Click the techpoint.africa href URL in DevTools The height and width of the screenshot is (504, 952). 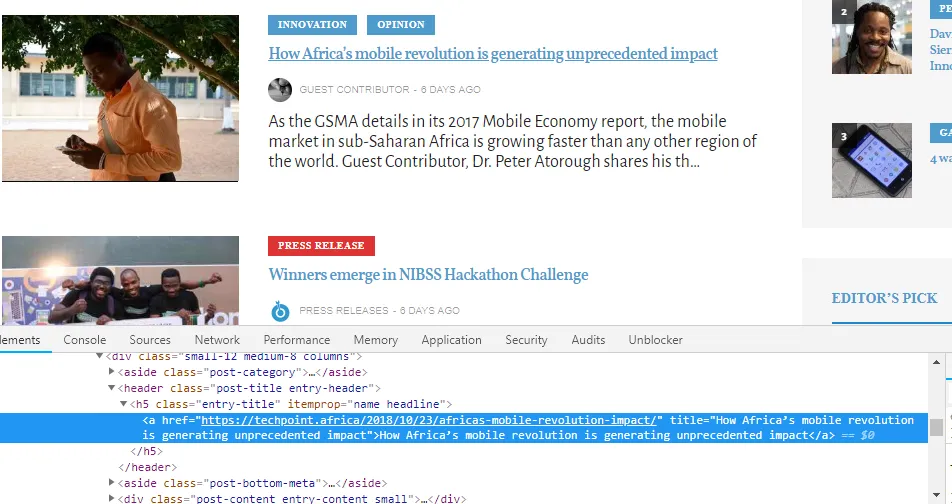(x=431, y=420)
